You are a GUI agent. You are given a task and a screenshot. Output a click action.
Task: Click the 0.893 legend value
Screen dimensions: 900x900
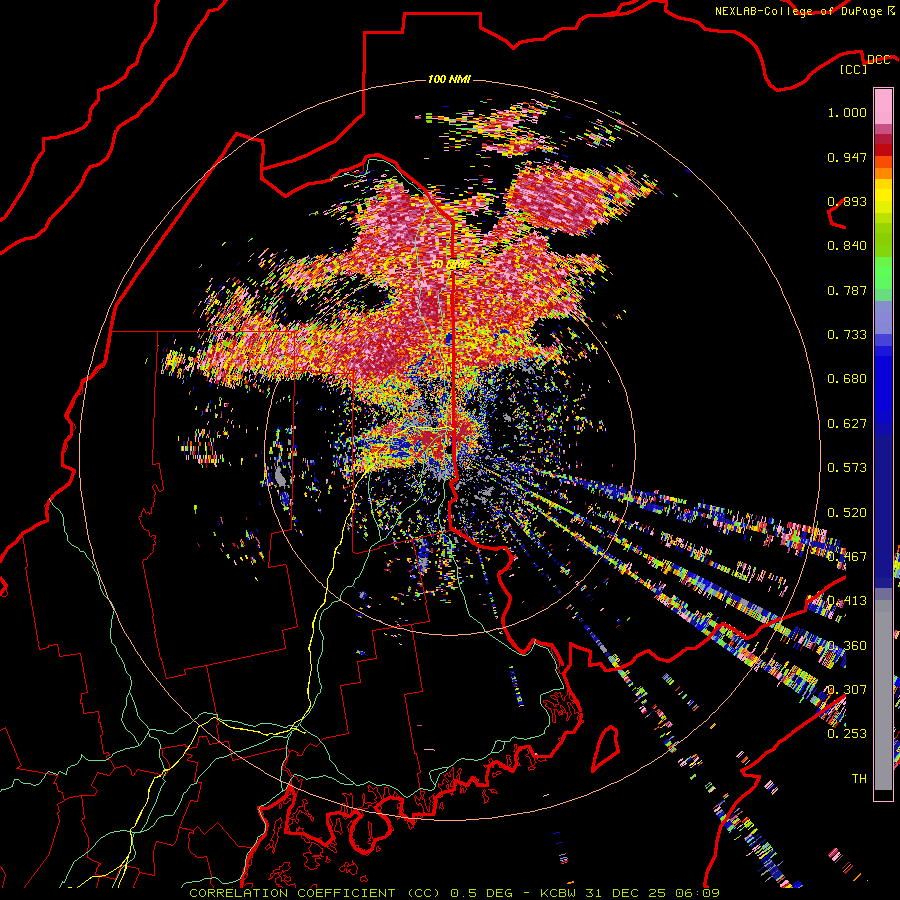tap(847, 201)
